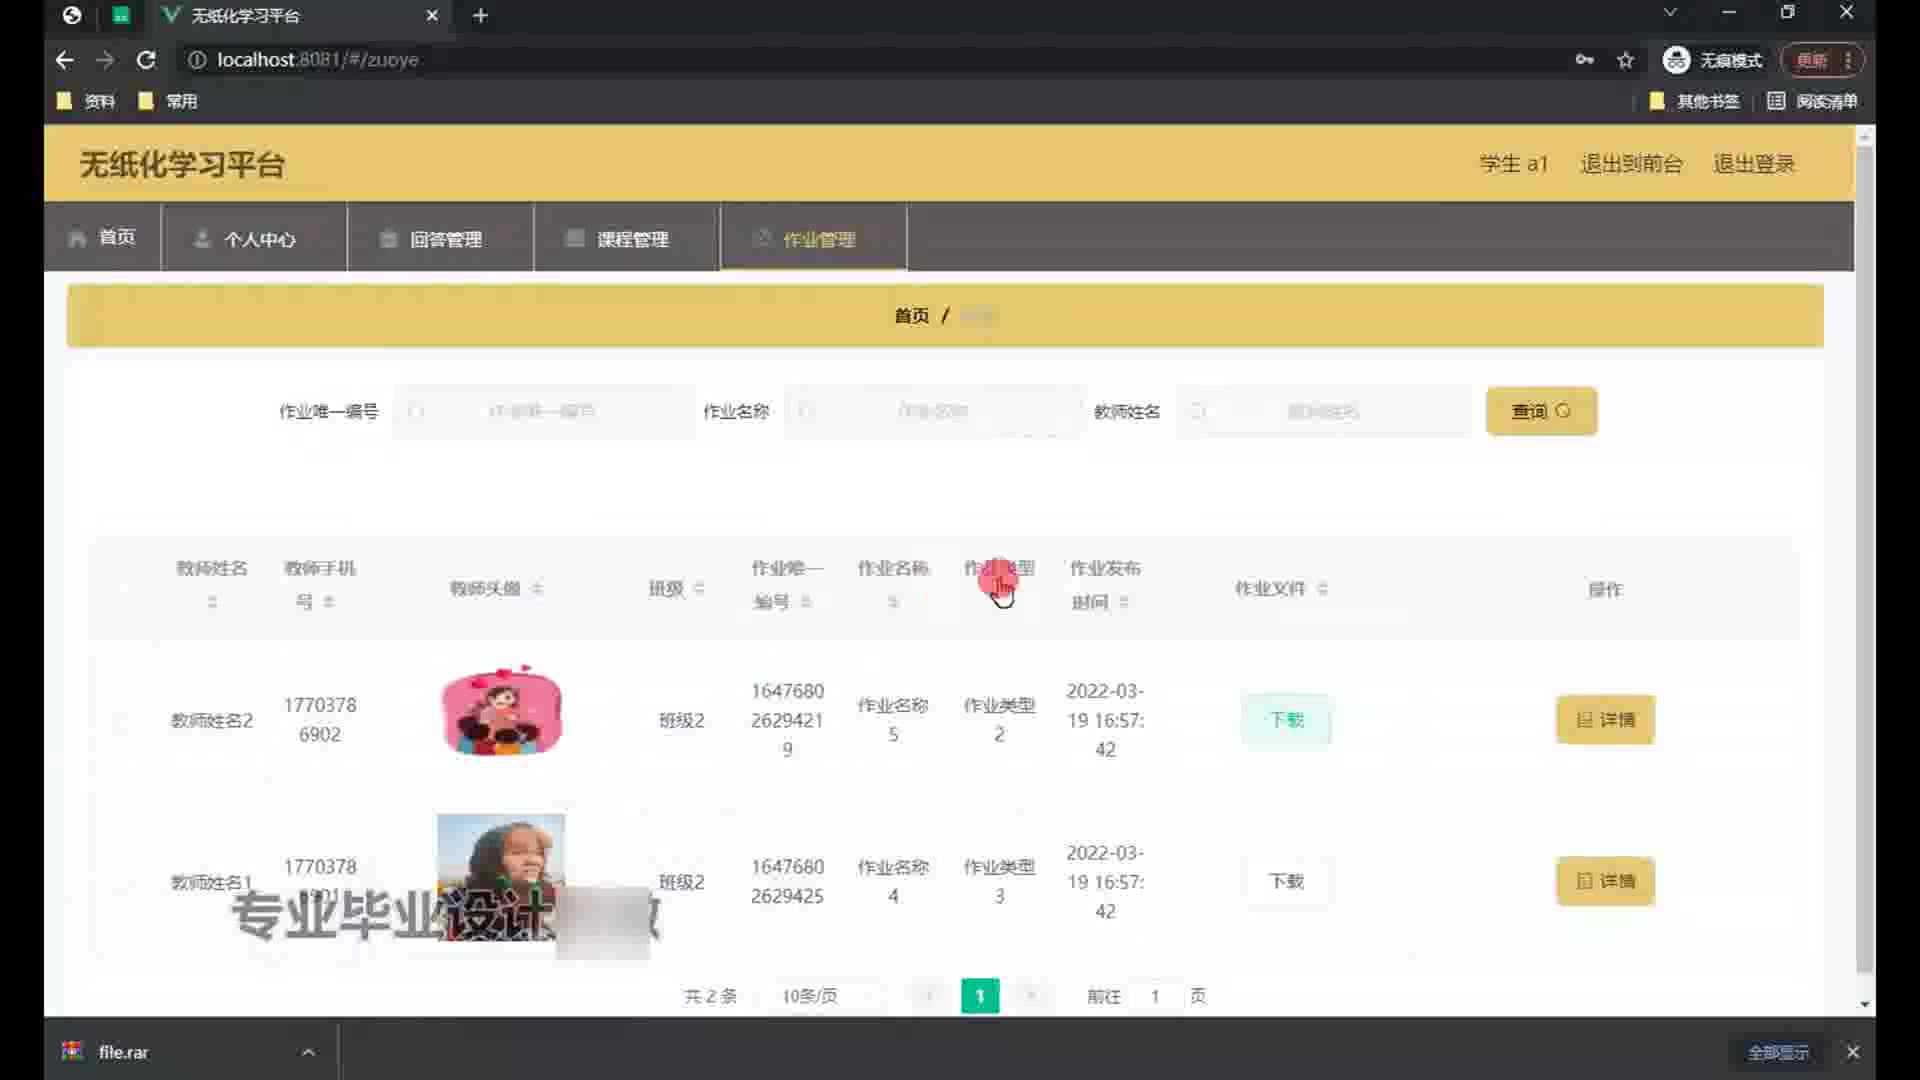Open 详情 for the 教师姓名1 row
Image resolution: width=1920 pixels, height=1080 pixels.
[1605, 881]
